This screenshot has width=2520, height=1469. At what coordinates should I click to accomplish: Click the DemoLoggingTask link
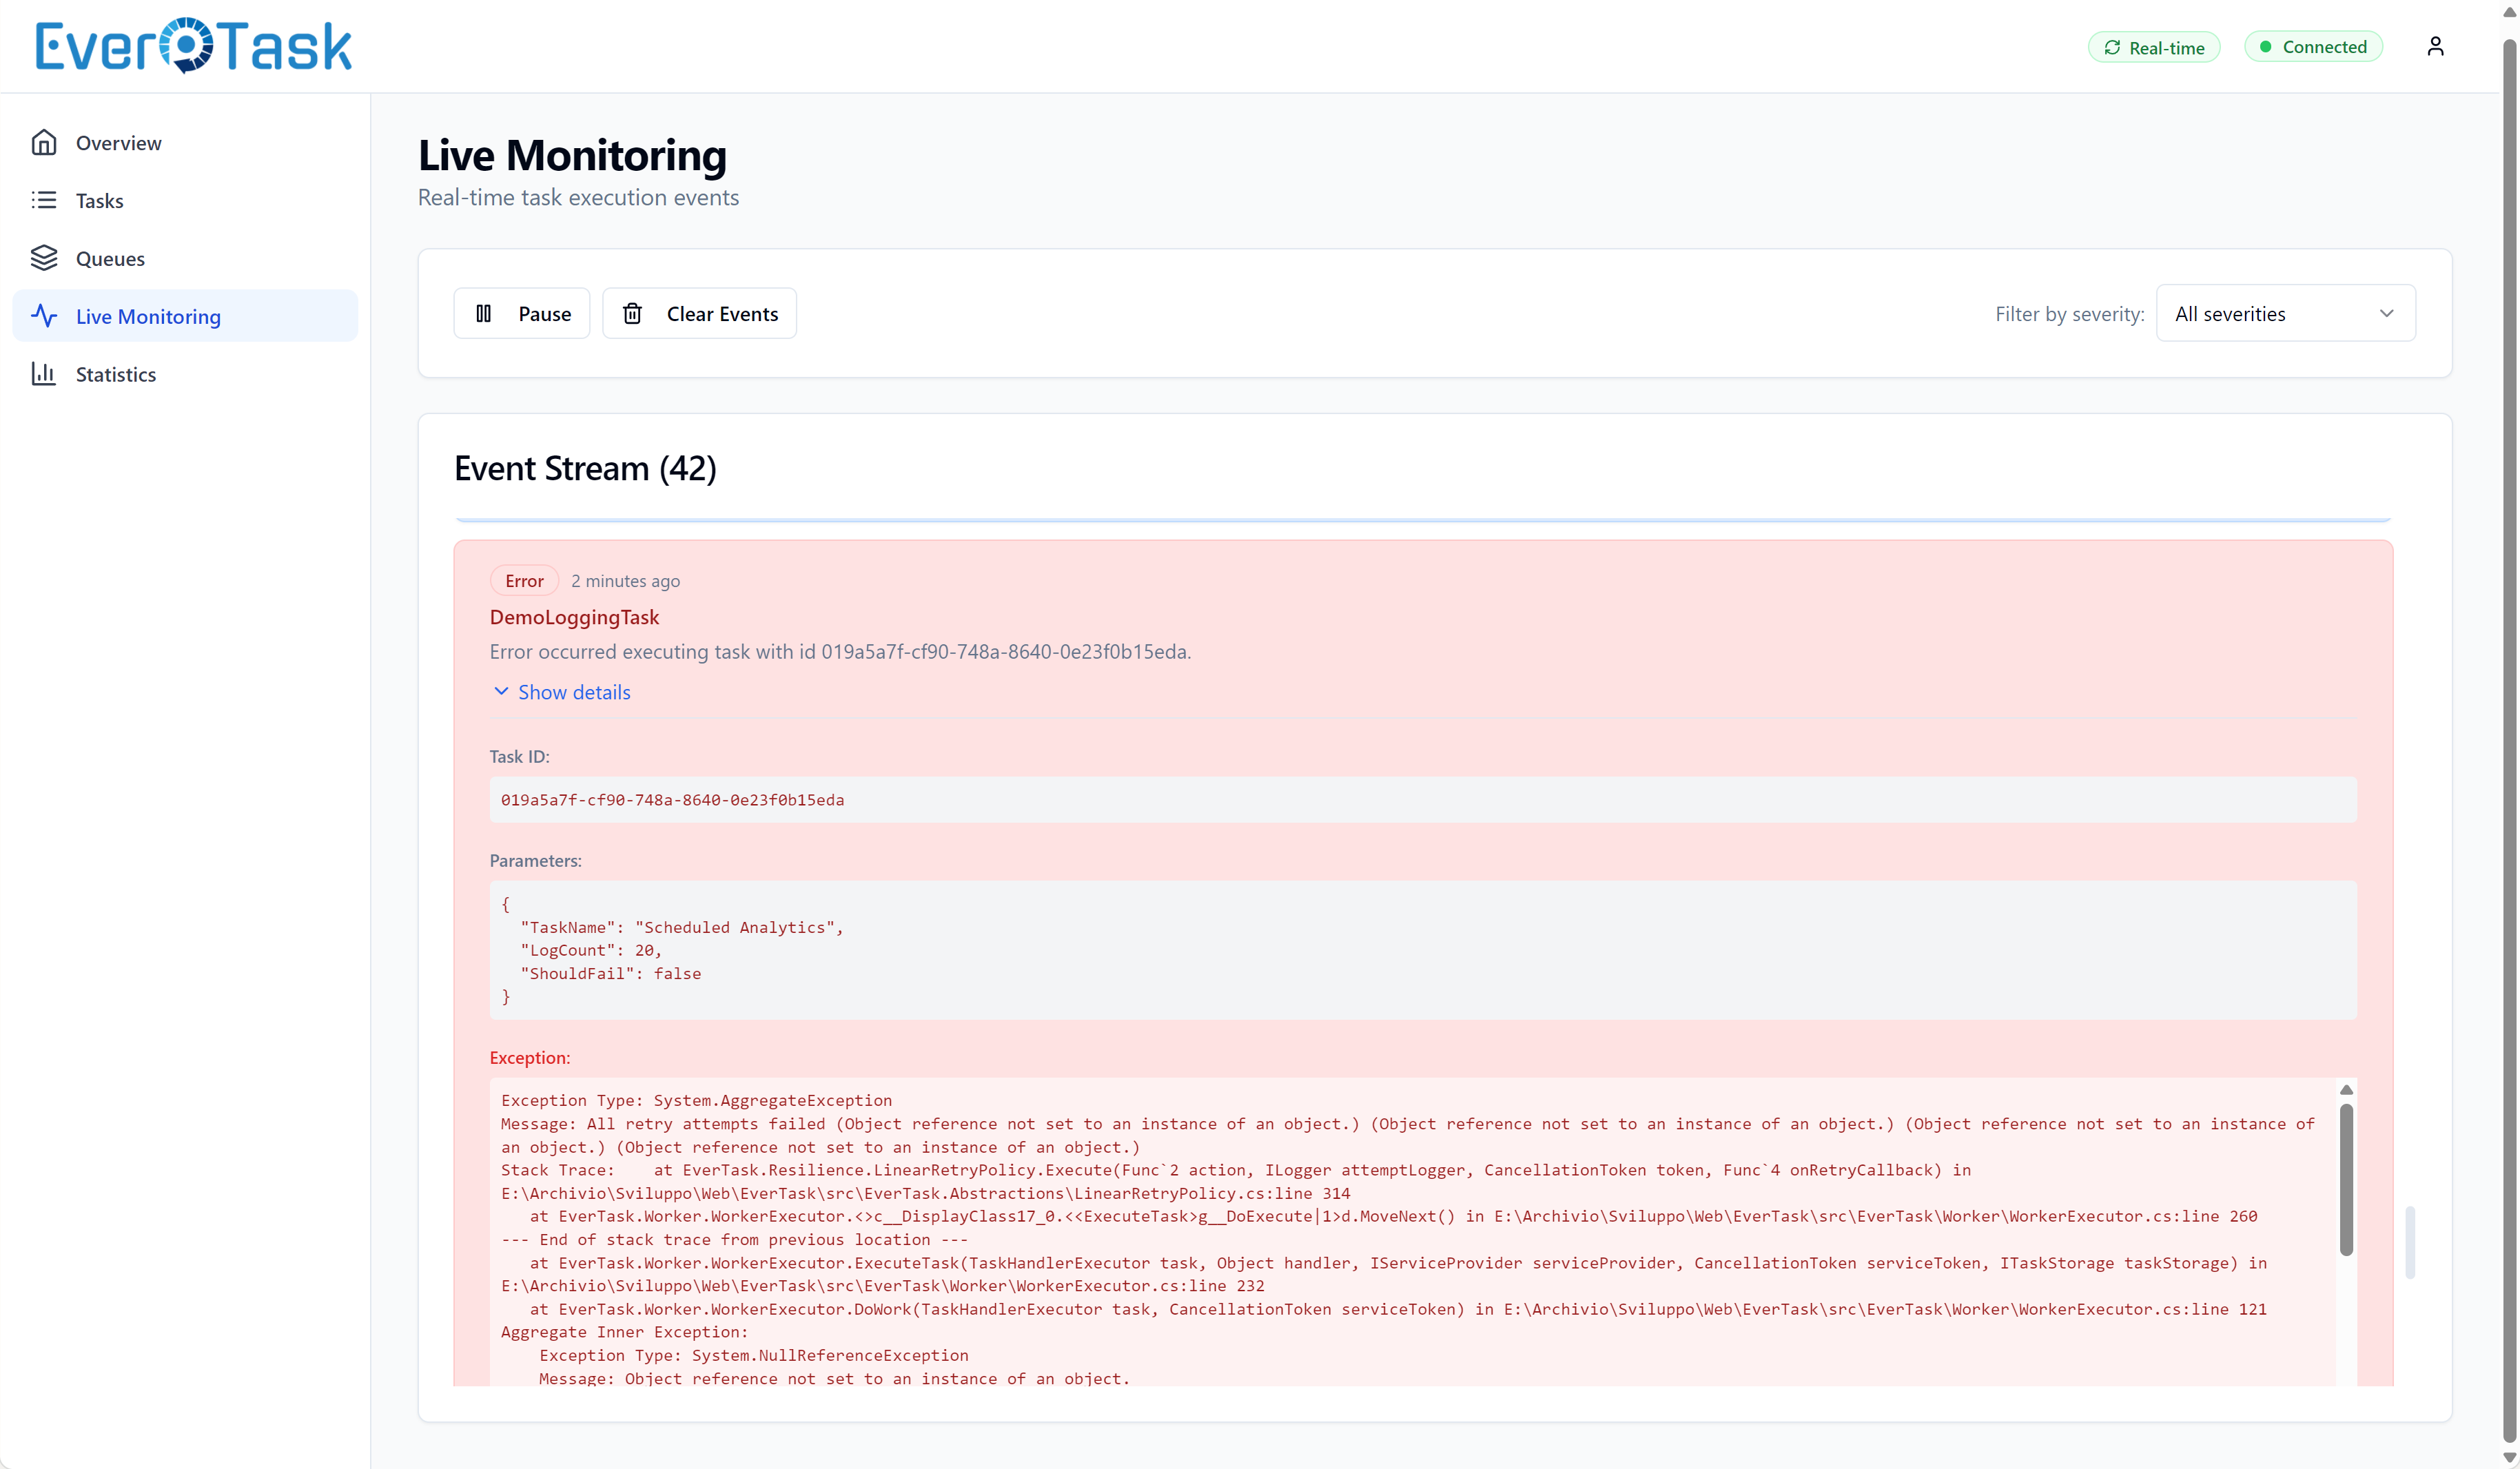tap(574, 617)
